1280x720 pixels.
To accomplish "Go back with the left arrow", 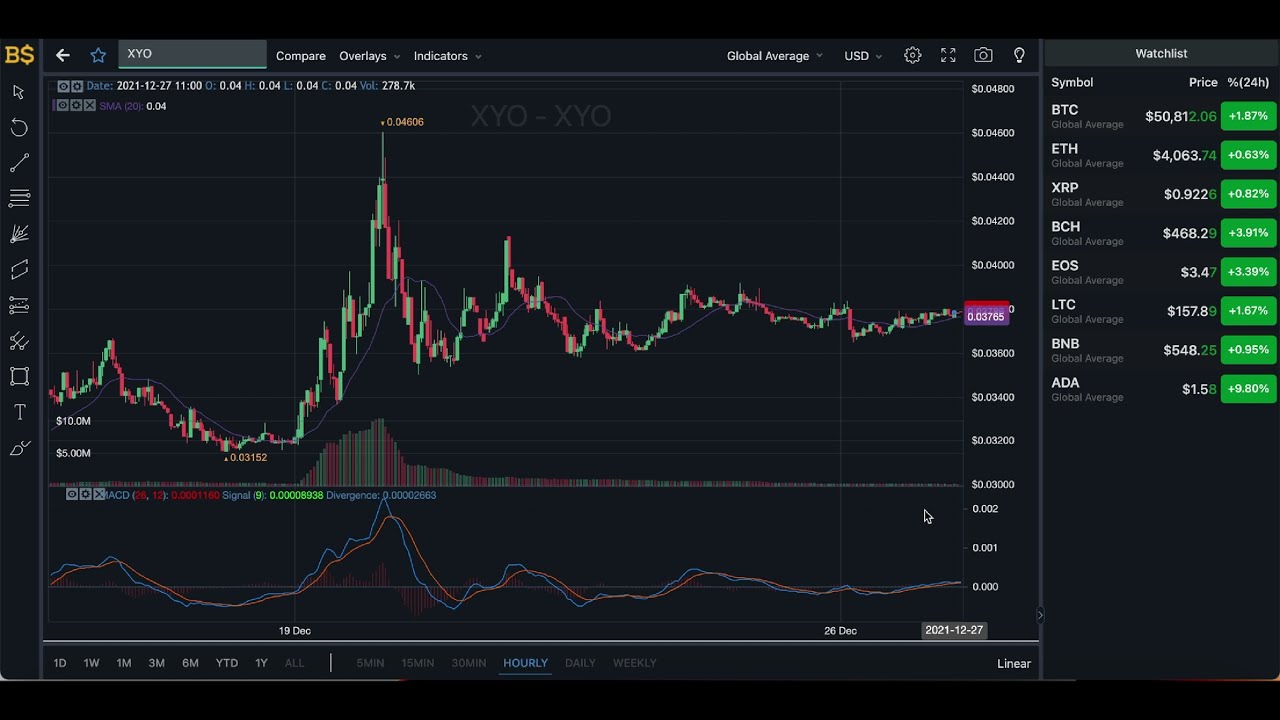I will 63,55.
